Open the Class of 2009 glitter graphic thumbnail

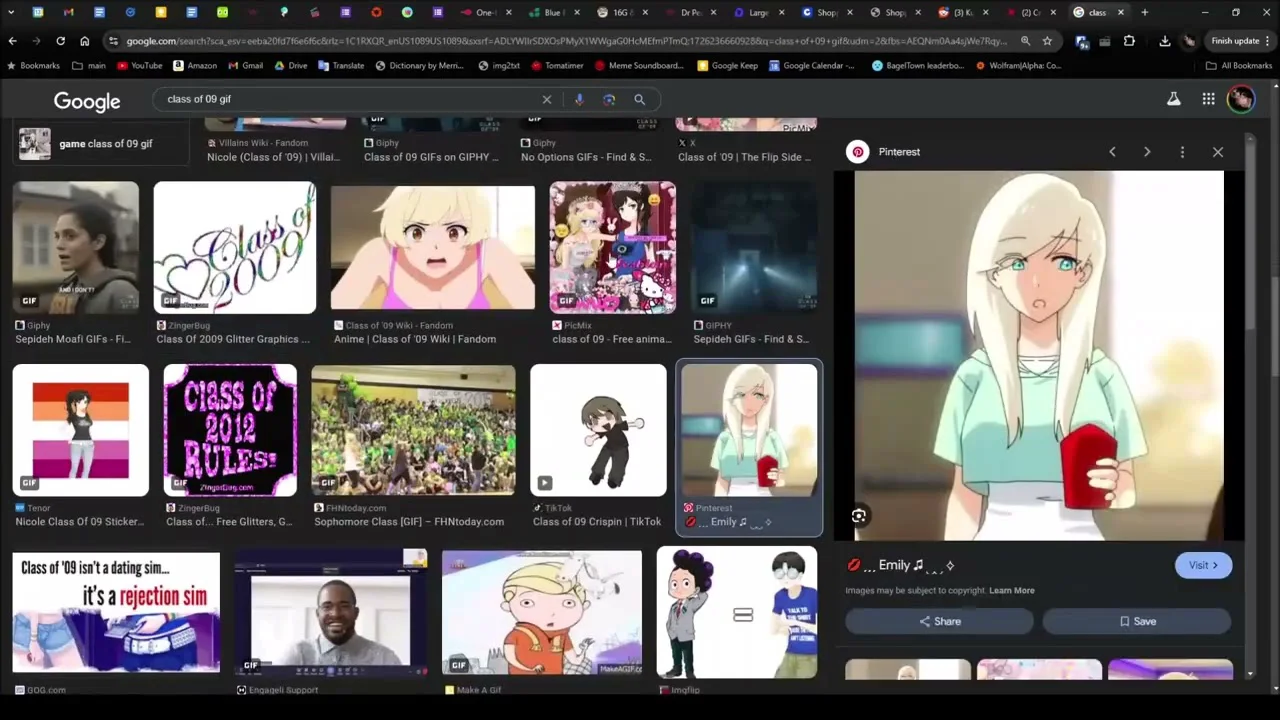pyautogui.click(x=234, y=248)
